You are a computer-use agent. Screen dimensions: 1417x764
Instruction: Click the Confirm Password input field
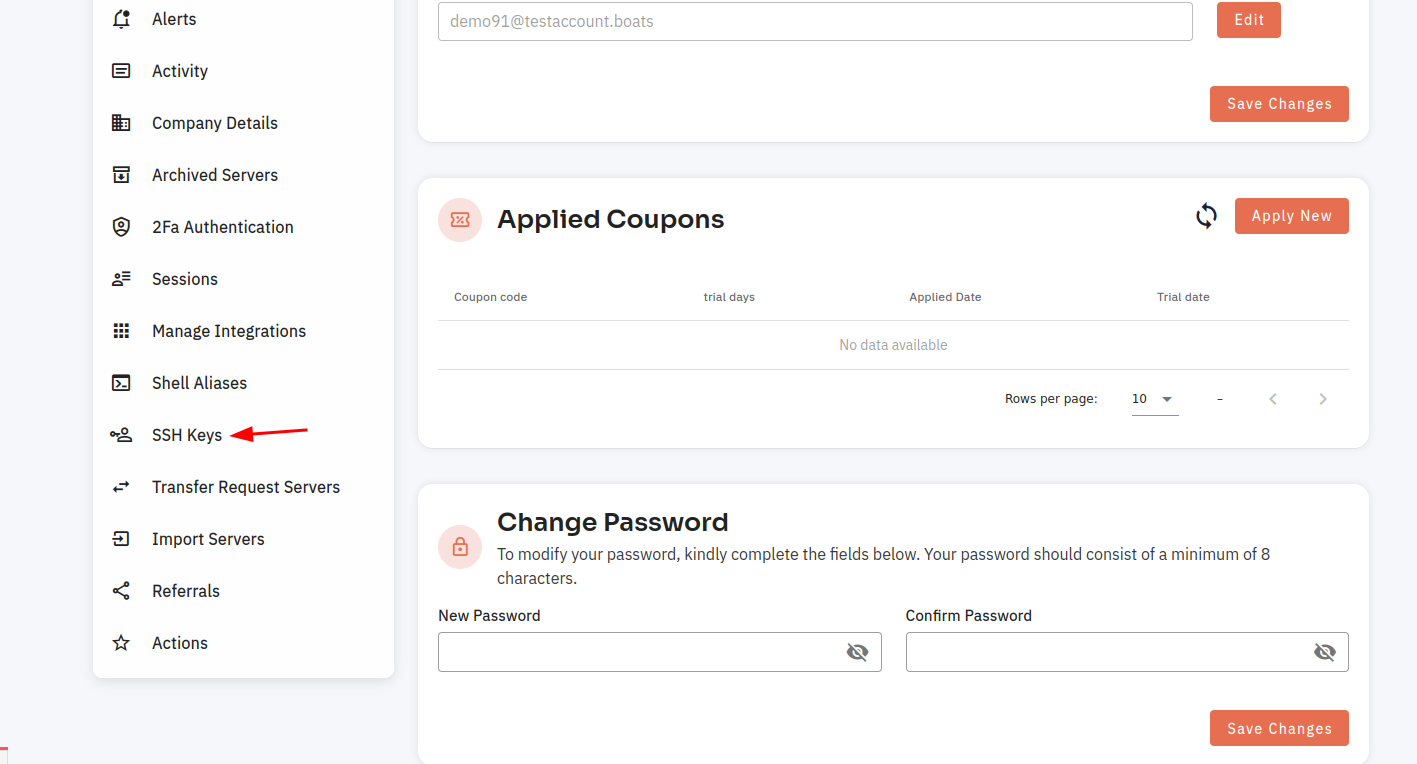point(1127,652)
